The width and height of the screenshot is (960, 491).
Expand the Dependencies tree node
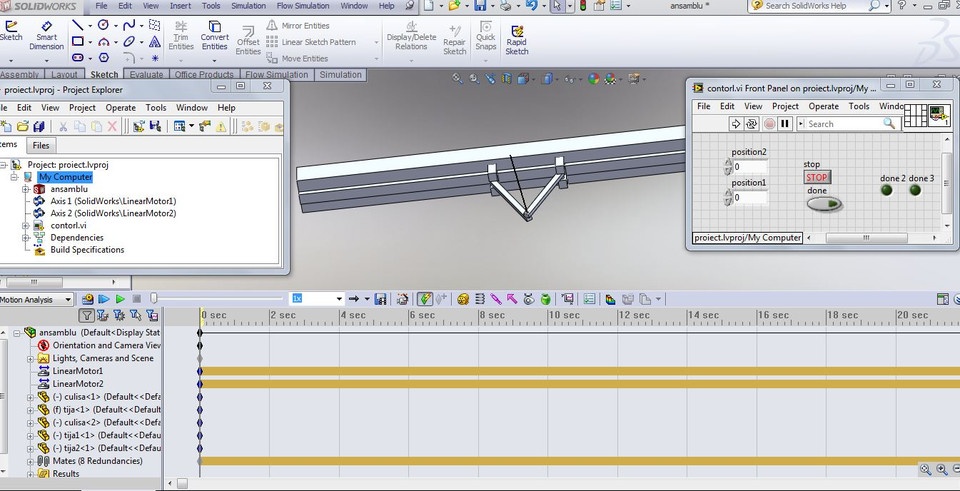(x=26, y=238)
